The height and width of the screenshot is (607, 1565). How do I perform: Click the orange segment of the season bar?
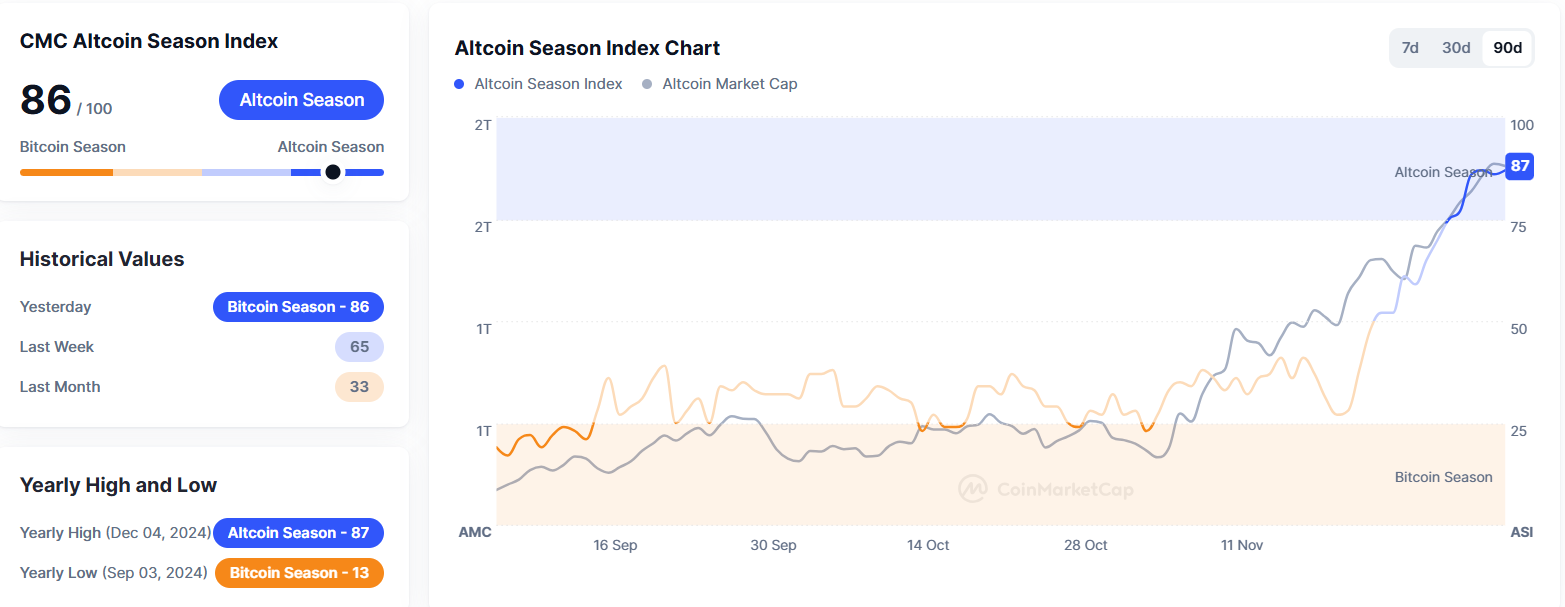(x=66, y=172)
